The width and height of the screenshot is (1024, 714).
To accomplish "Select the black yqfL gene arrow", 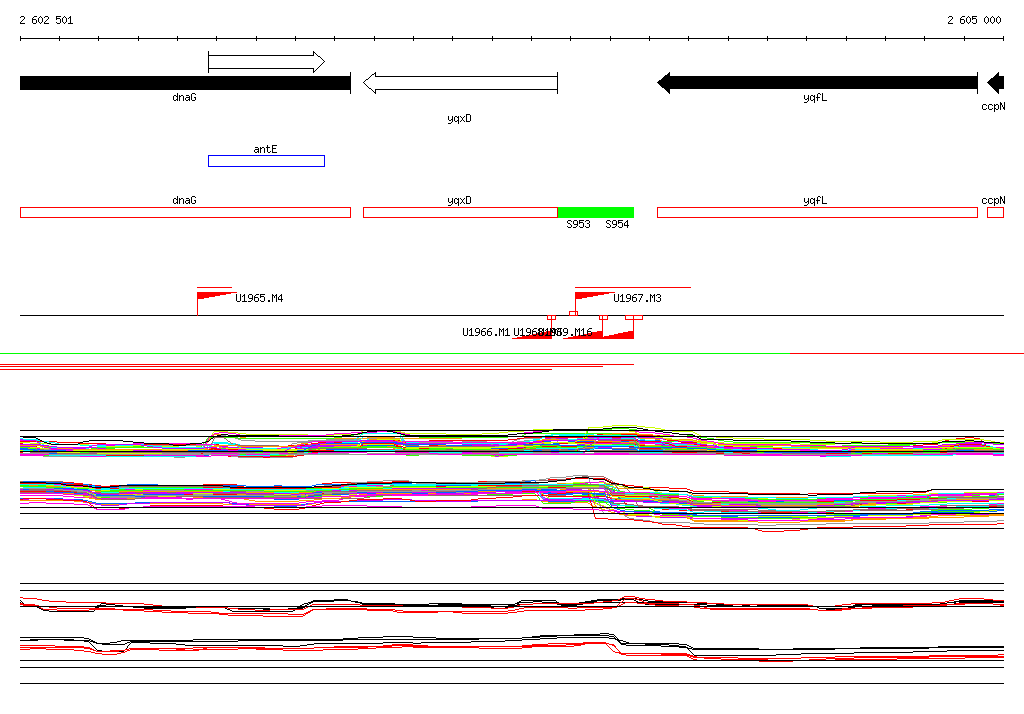I will [x=817, y=83].
